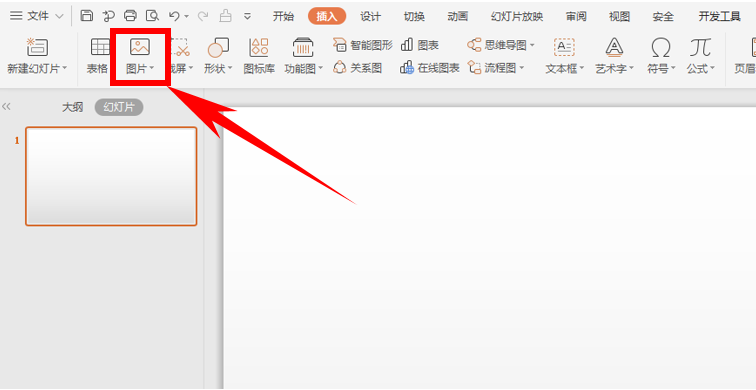
Task: Go to the 幻灯片放映 tab
Action: [517, 16]
